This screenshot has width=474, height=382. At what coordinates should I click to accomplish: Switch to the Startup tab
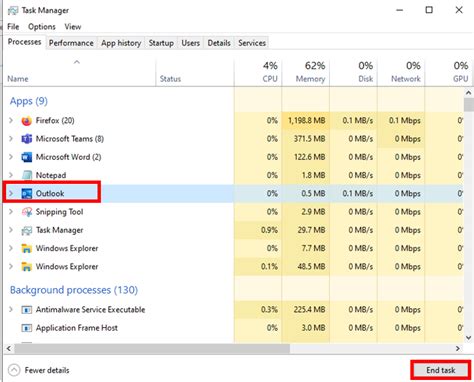[161, 43]
